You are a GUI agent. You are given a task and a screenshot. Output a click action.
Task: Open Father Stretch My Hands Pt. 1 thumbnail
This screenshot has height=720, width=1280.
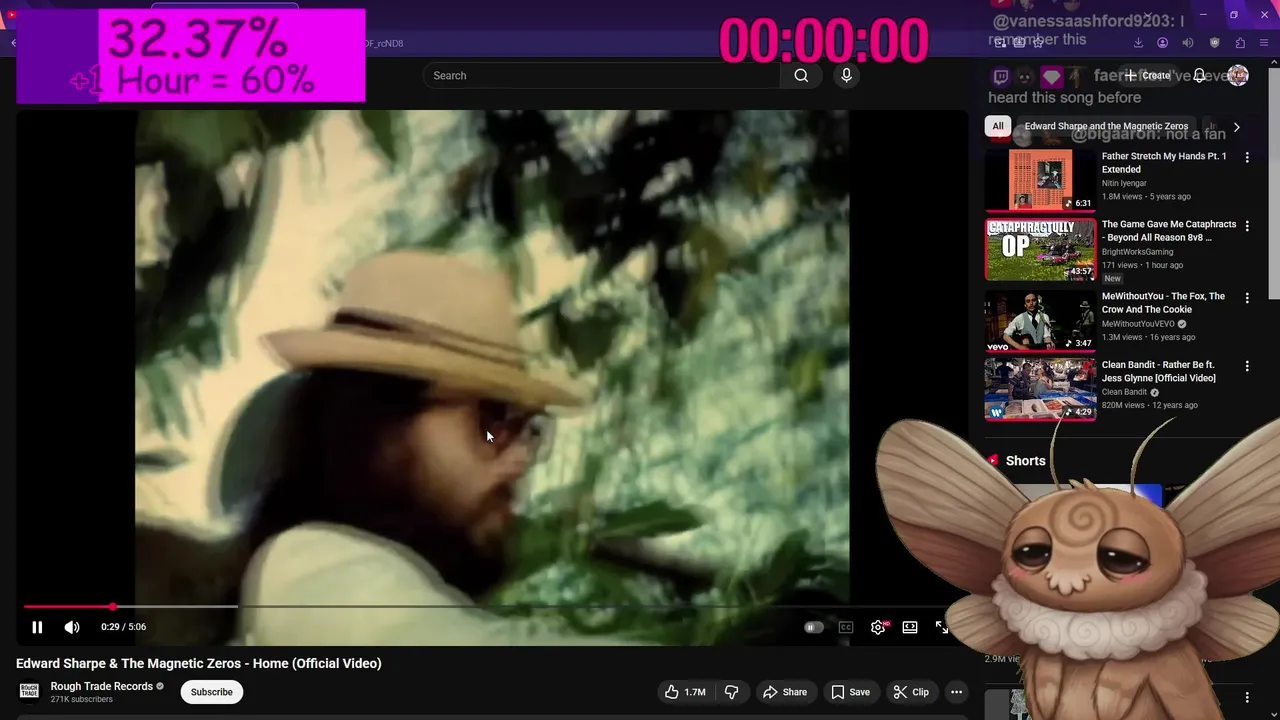1040,180
